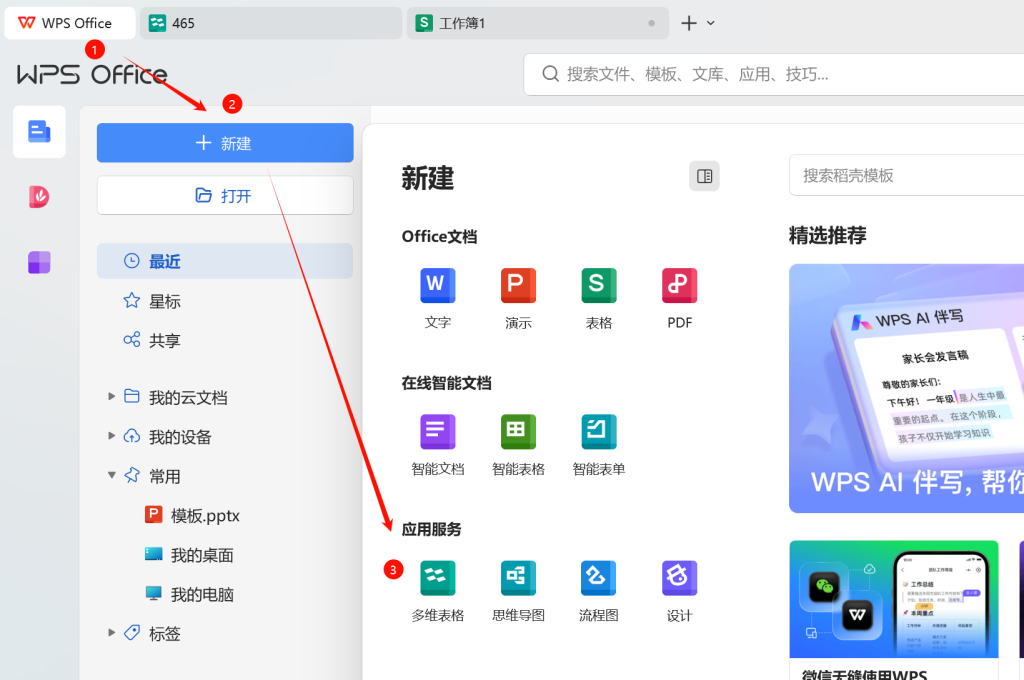The width and height of the screenshot is (1024, 680).
Task: Create a new 文字 Word document
Action: pos(438,298)
